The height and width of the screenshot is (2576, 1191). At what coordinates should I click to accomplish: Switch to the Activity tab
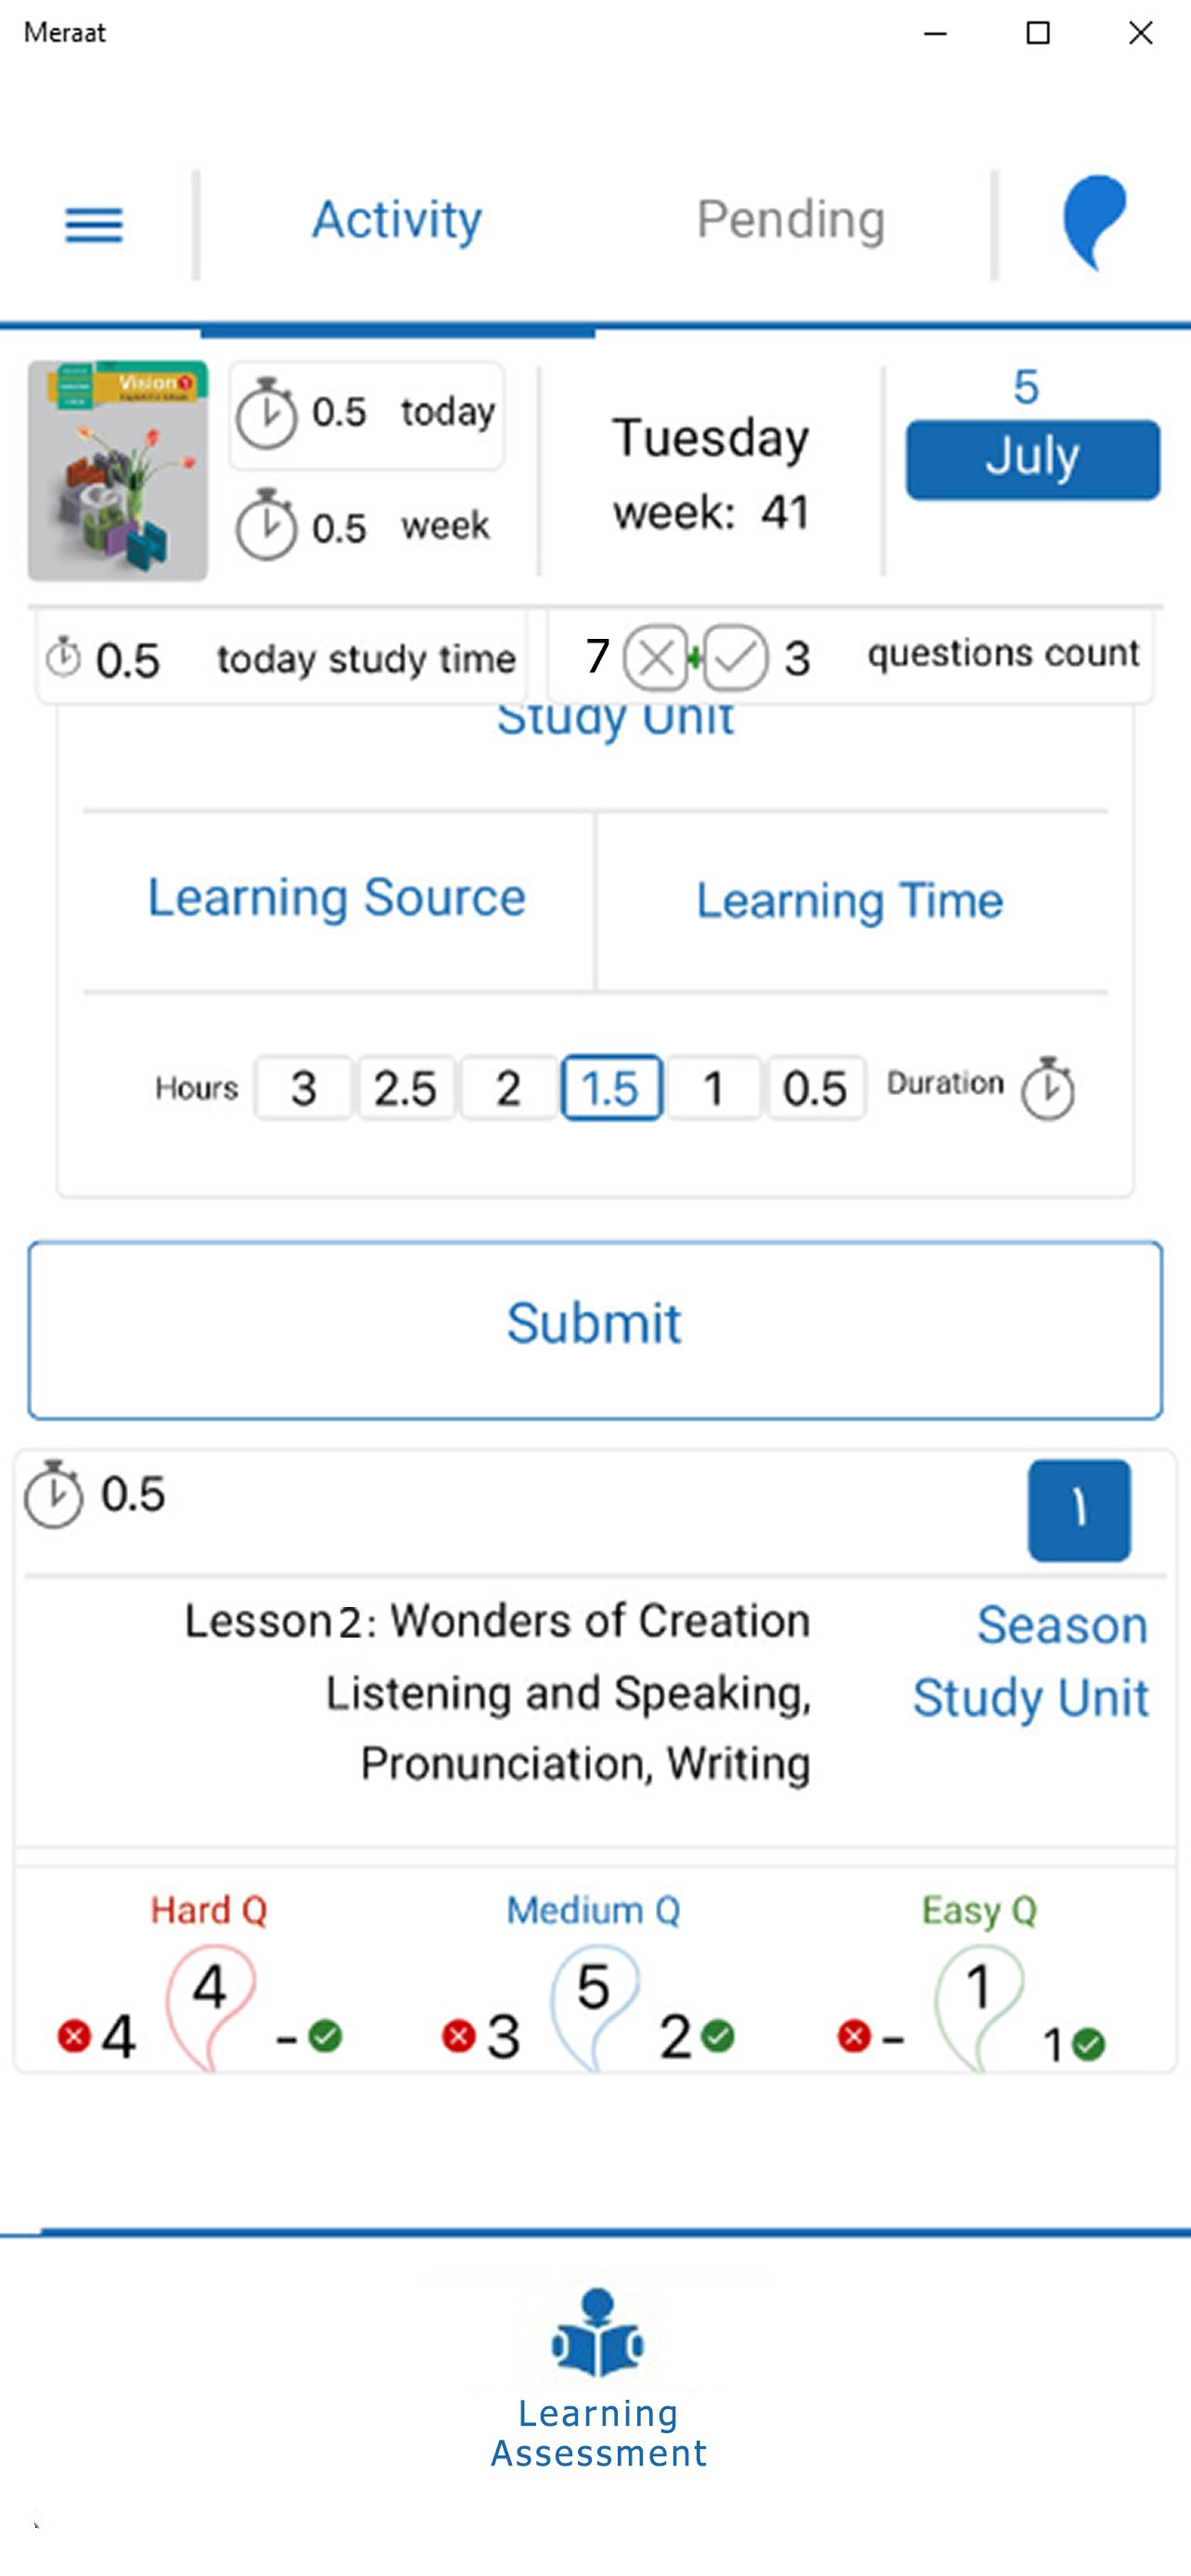click(x=397, y=220)
